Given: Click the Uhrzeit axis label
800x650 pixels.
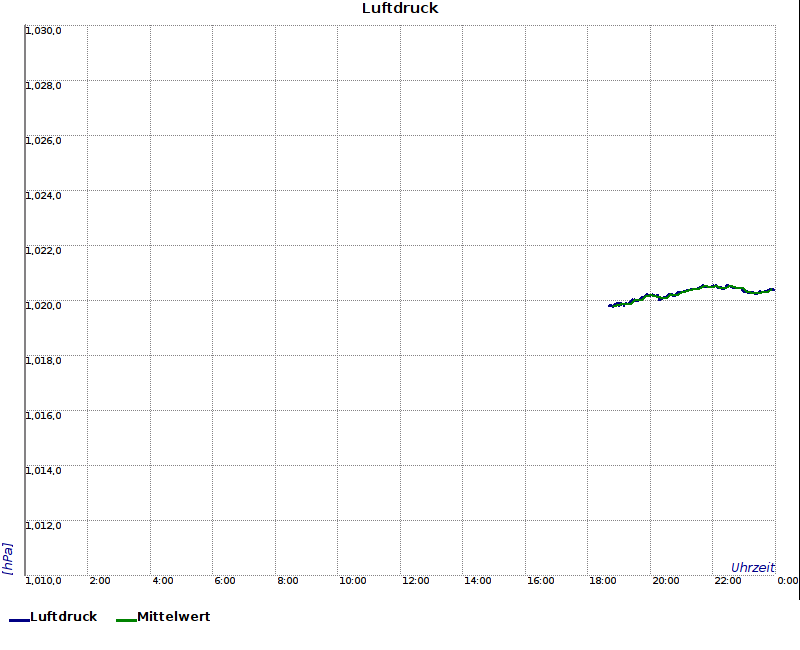Looking at the screenshot, I should tap(753, 568).
